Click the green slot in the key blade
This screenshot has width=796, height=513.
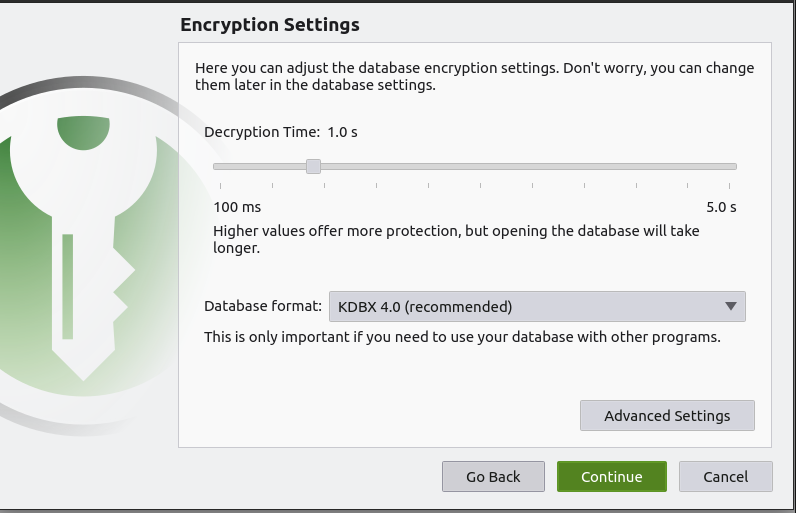point(68,286)
